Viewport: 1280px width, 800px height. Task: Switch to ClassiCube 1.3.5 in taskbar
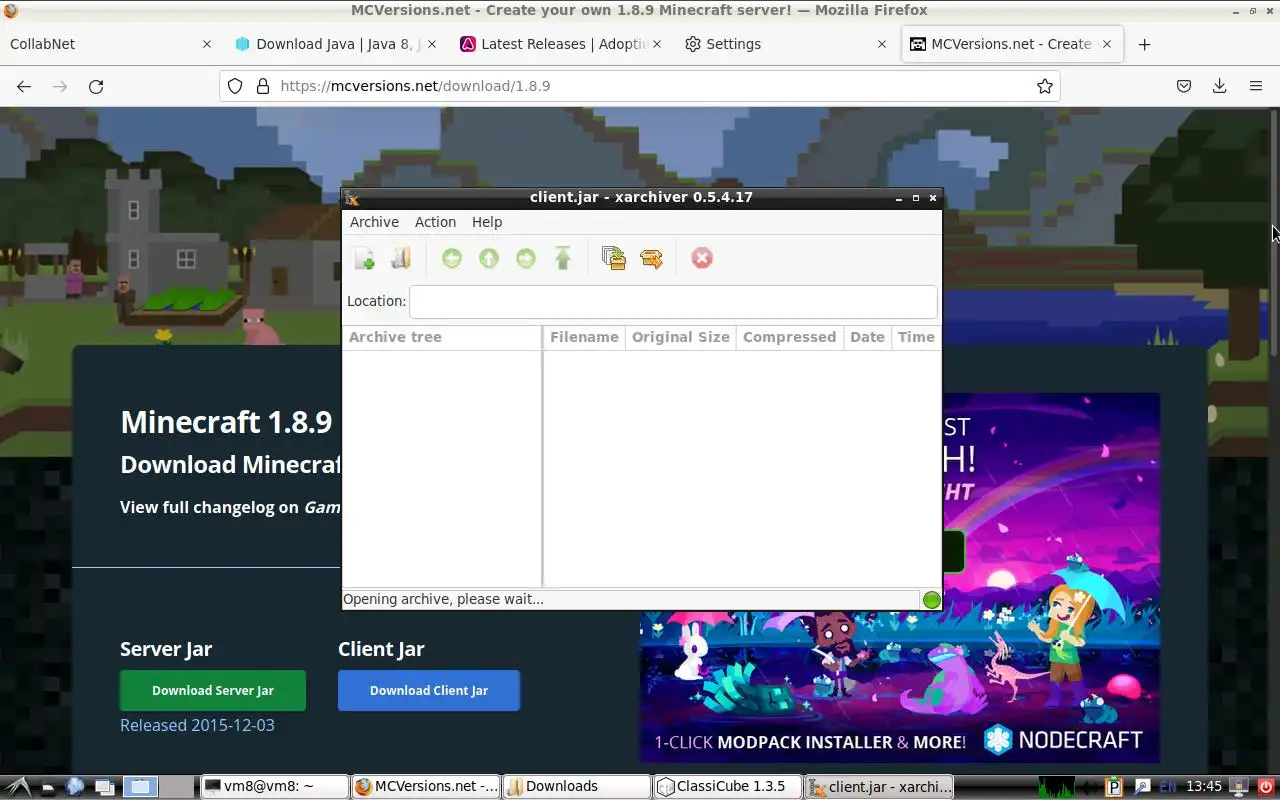point(728,787)
